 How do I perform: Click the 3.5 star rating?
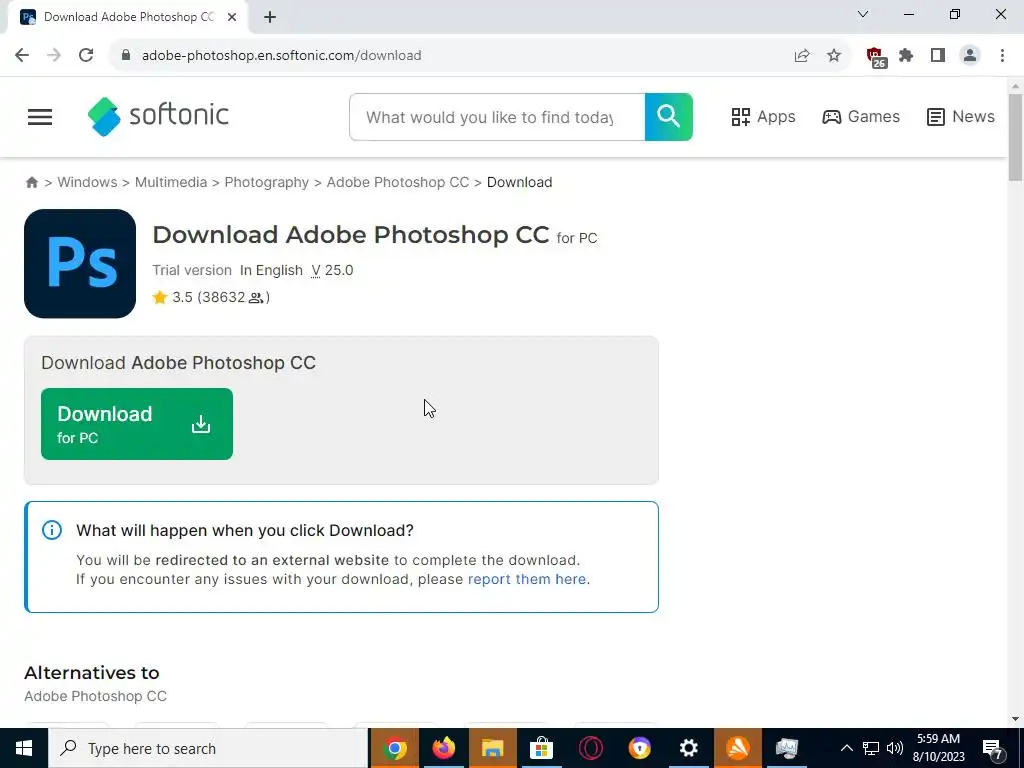211,297
